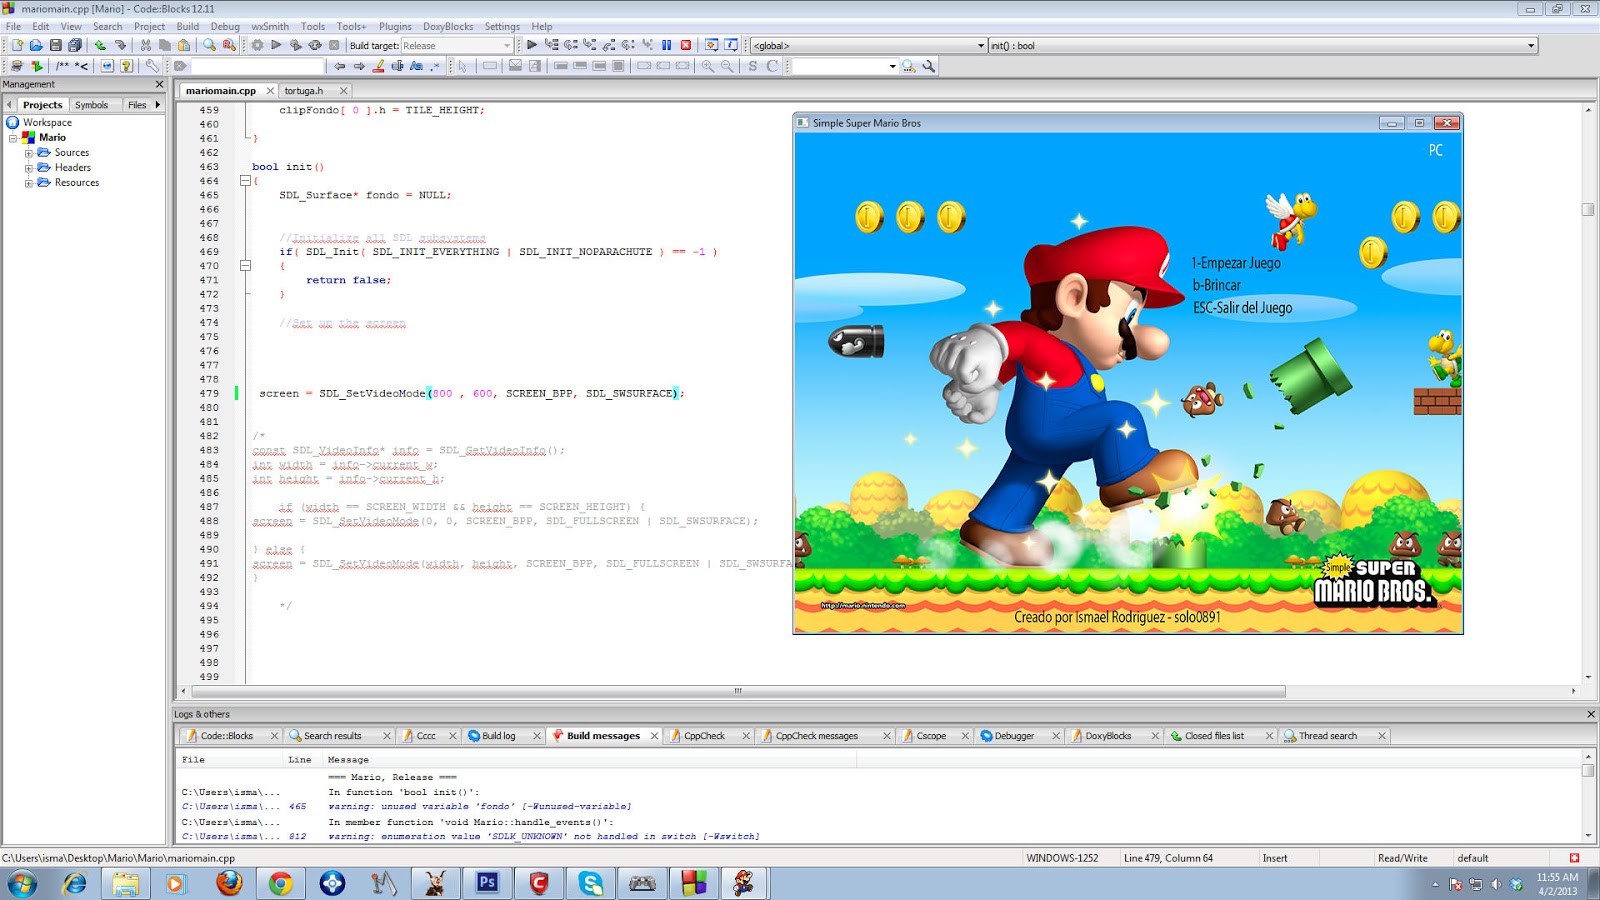This screenshot has height=900, width=1600.
Task: Open Google Chrome from the taskbar
Action: coord(281,884)
